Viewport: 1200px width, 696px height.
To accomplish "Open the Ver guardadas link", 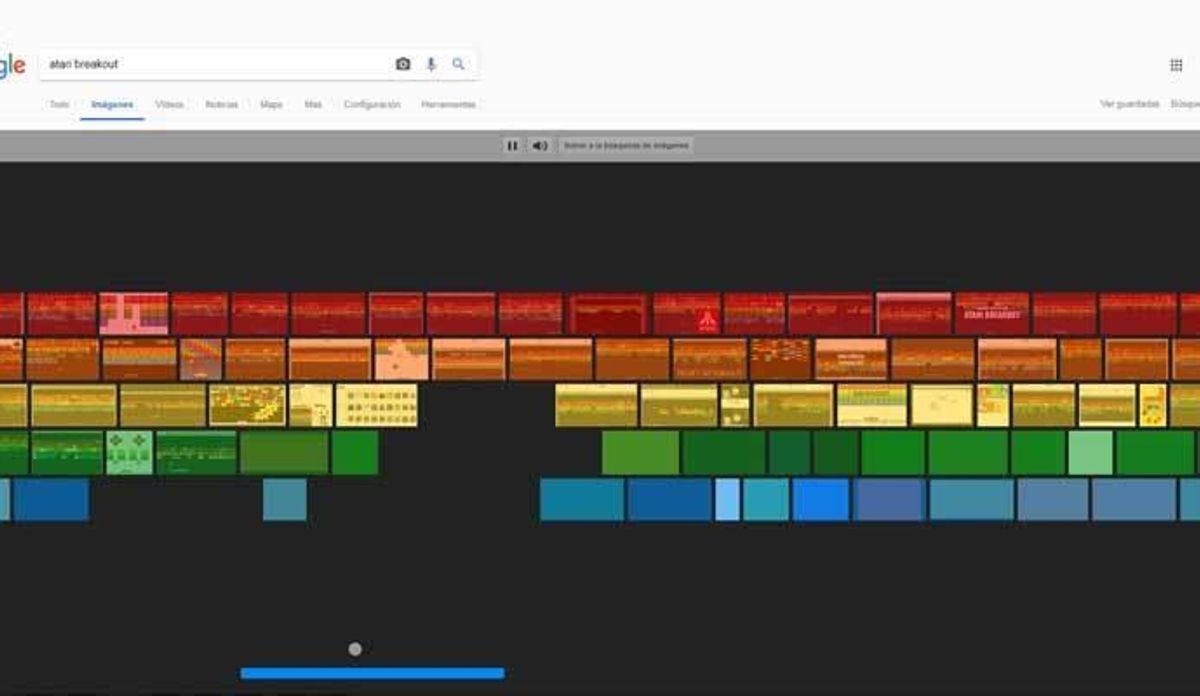I will click(x=1129, y=104).
